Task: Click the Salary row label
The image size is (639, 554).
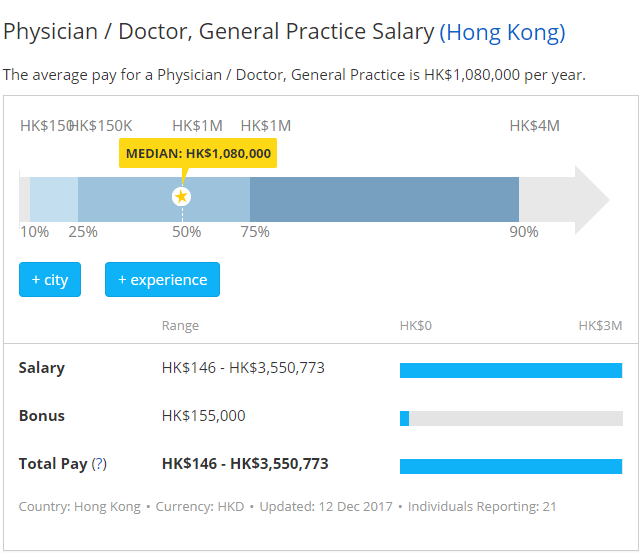Action: [x=42, y=368]
